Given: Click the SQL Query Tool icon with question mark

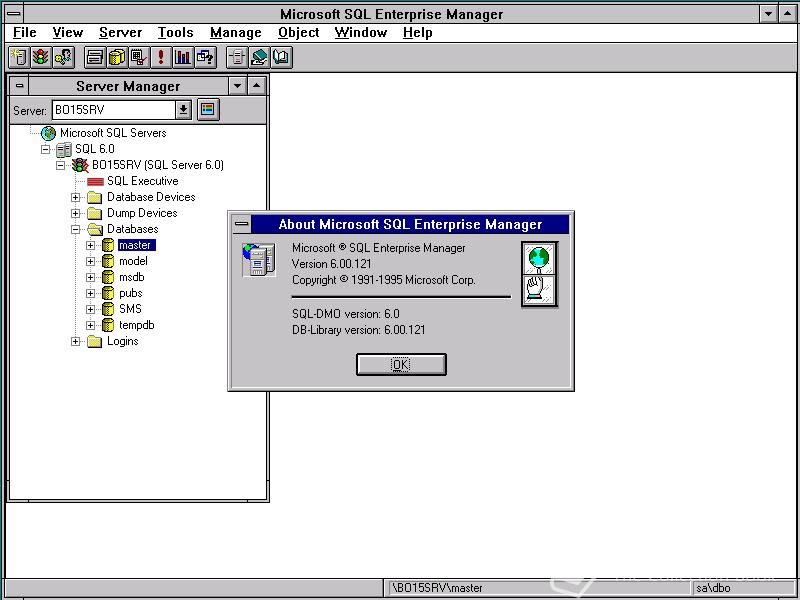Looking at the screenshot, I should (x=205, y=57).
